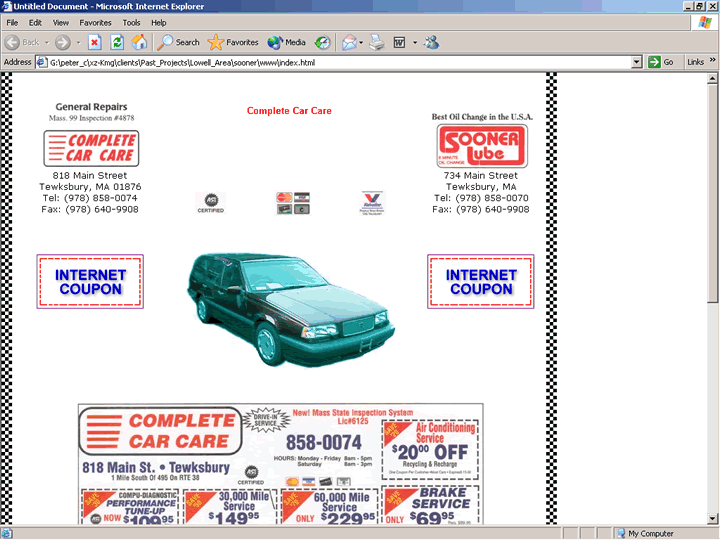This screenshot has width=720, height=540.
Task: Expand the Links toolbar chevron
Action: pyautogui.click(x=713, y=60)
